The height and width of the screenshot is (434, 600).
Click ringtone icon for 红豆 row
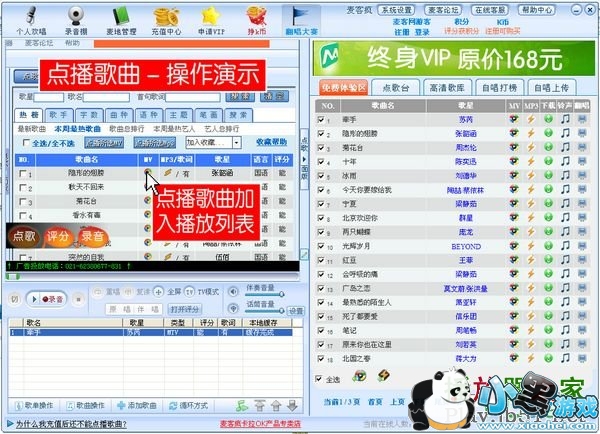point(565,260)
